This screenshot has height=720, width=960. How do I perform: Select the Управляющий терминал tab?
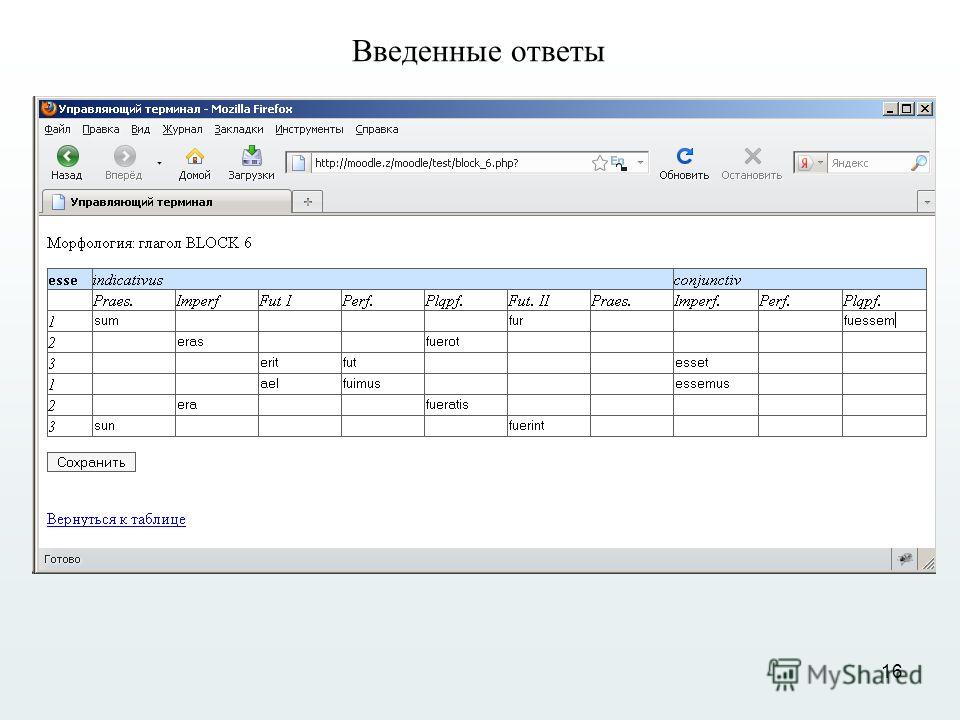point(167,202)
